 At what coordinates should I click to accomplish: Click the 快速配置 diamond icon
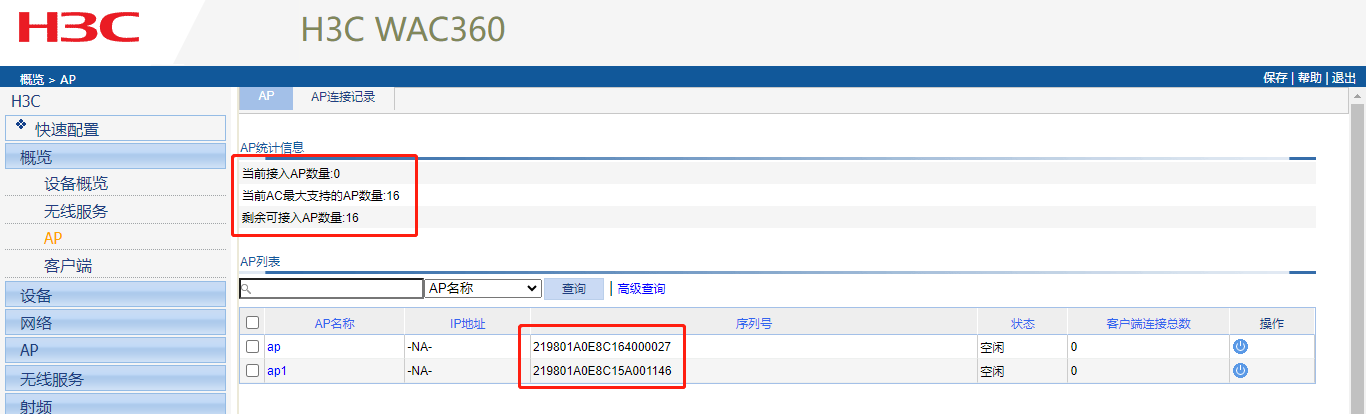click(x=21, y=124)
